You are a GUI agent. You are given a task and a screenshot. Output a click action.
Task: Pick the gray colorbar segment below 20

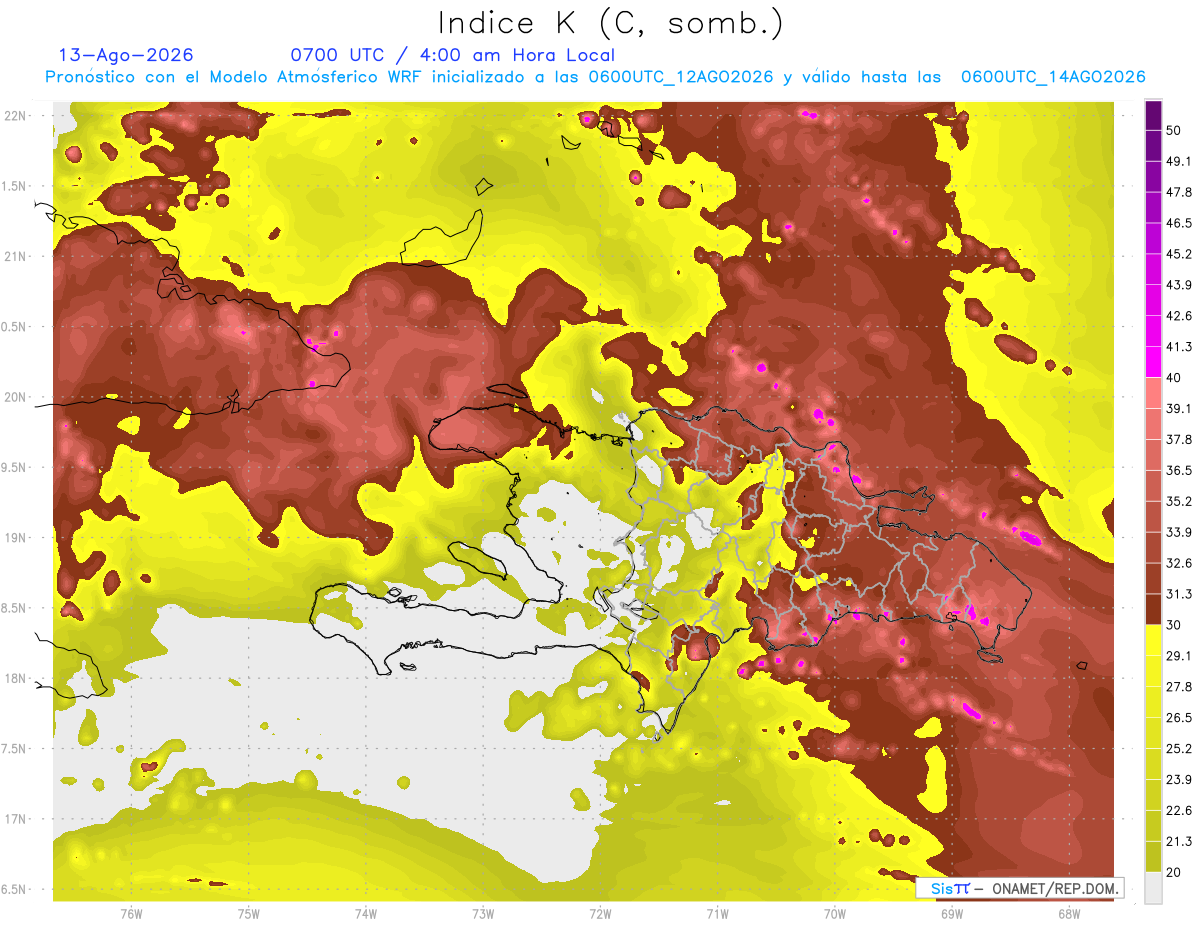(x=1153, y=887)
